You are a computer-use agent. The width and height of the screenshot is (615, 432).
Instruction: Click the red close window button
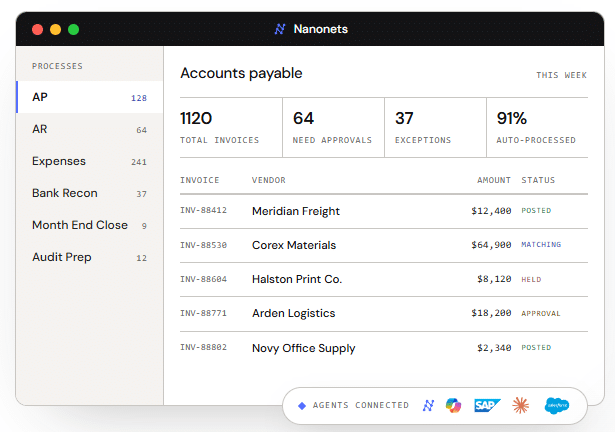tap(38, 29)
